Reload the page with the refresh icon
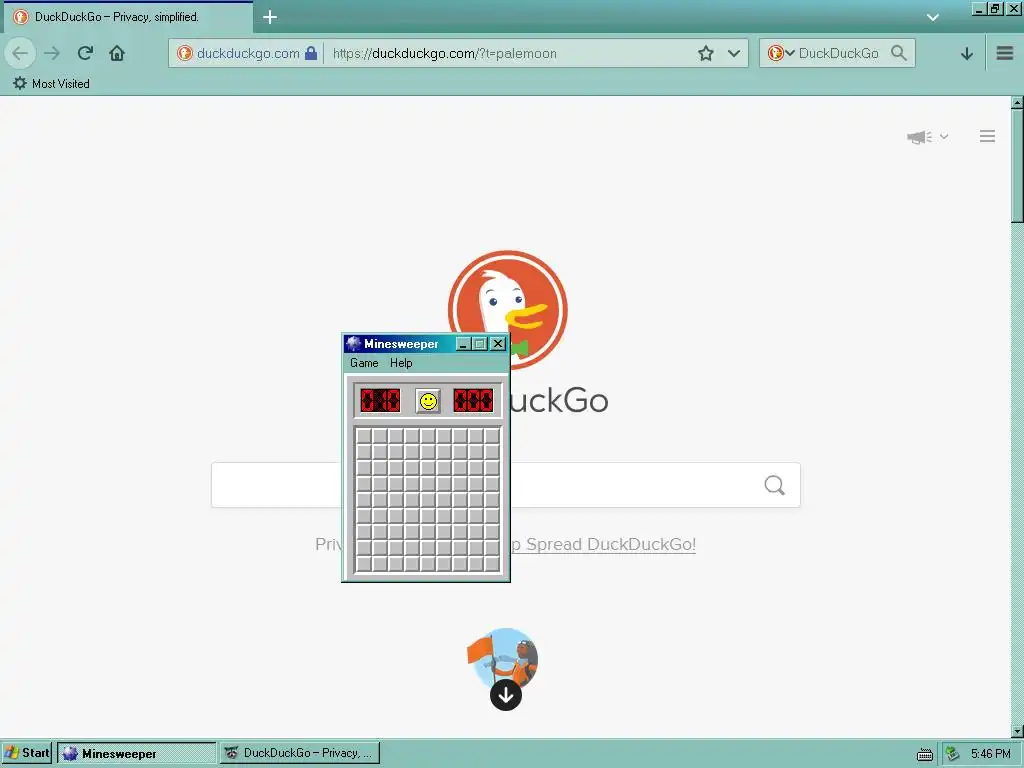The width and height of the screenshot is (1024, 768). pos(85,53)
